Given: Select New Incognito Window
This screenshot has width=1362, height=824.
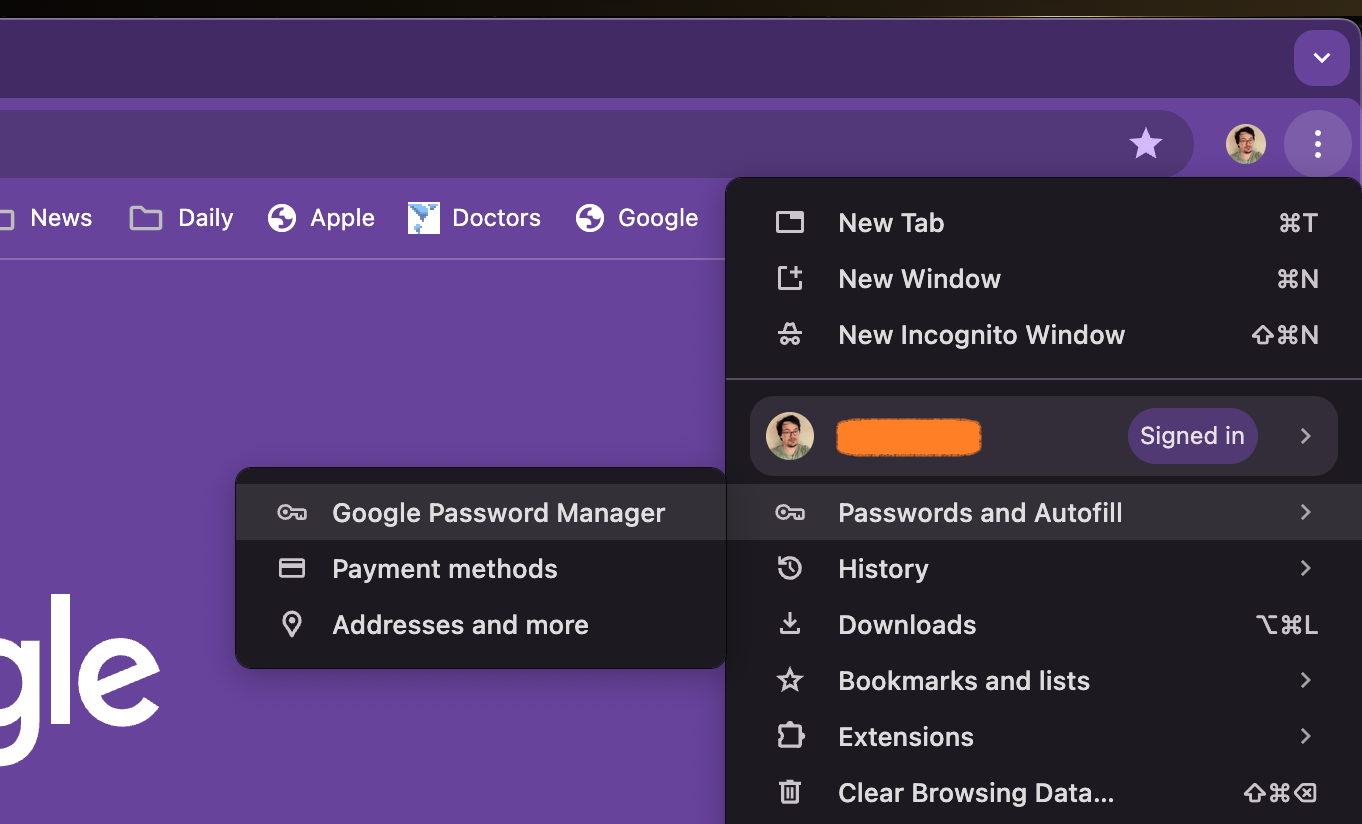Looking at the screenshot, I should coord(1044,335).
